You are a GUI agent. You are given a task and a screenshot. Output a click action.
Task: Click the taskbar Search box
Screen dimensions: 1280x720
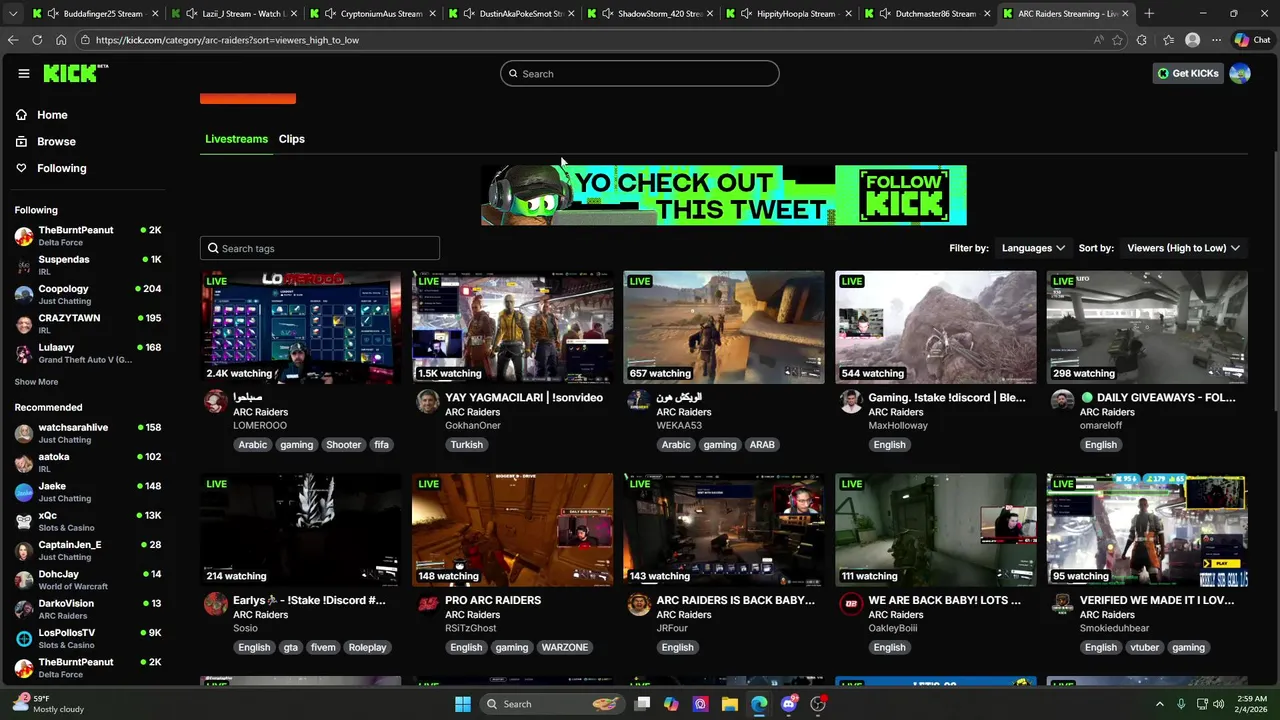click(x=553, y=704)
